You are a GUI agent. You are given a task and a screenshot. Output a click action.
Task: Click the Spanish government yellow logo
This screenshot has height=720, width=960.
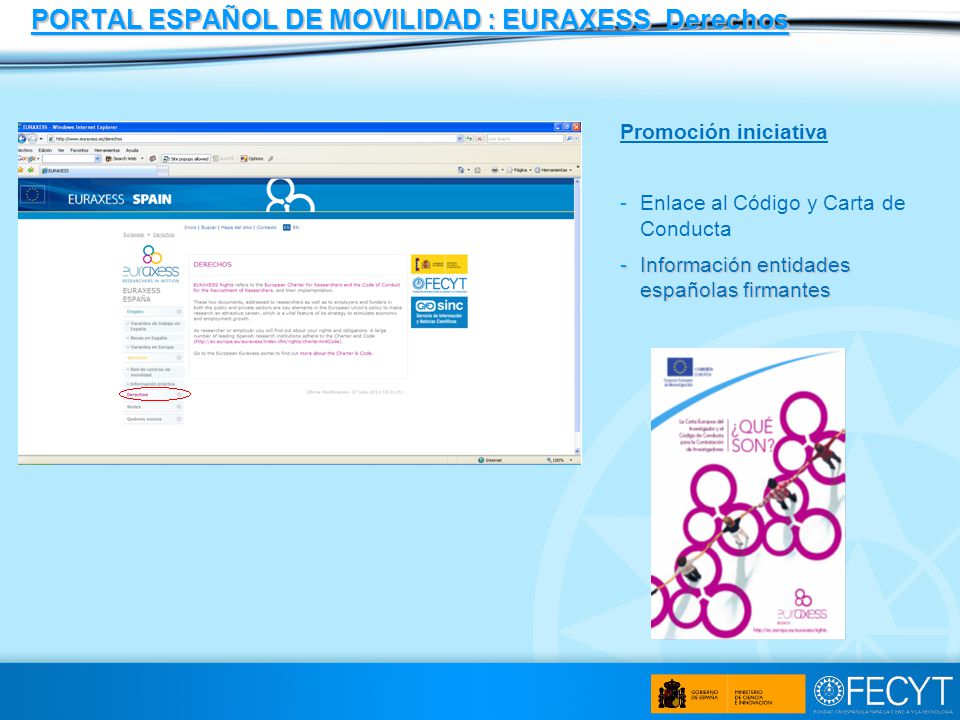(x=439, y=264)
